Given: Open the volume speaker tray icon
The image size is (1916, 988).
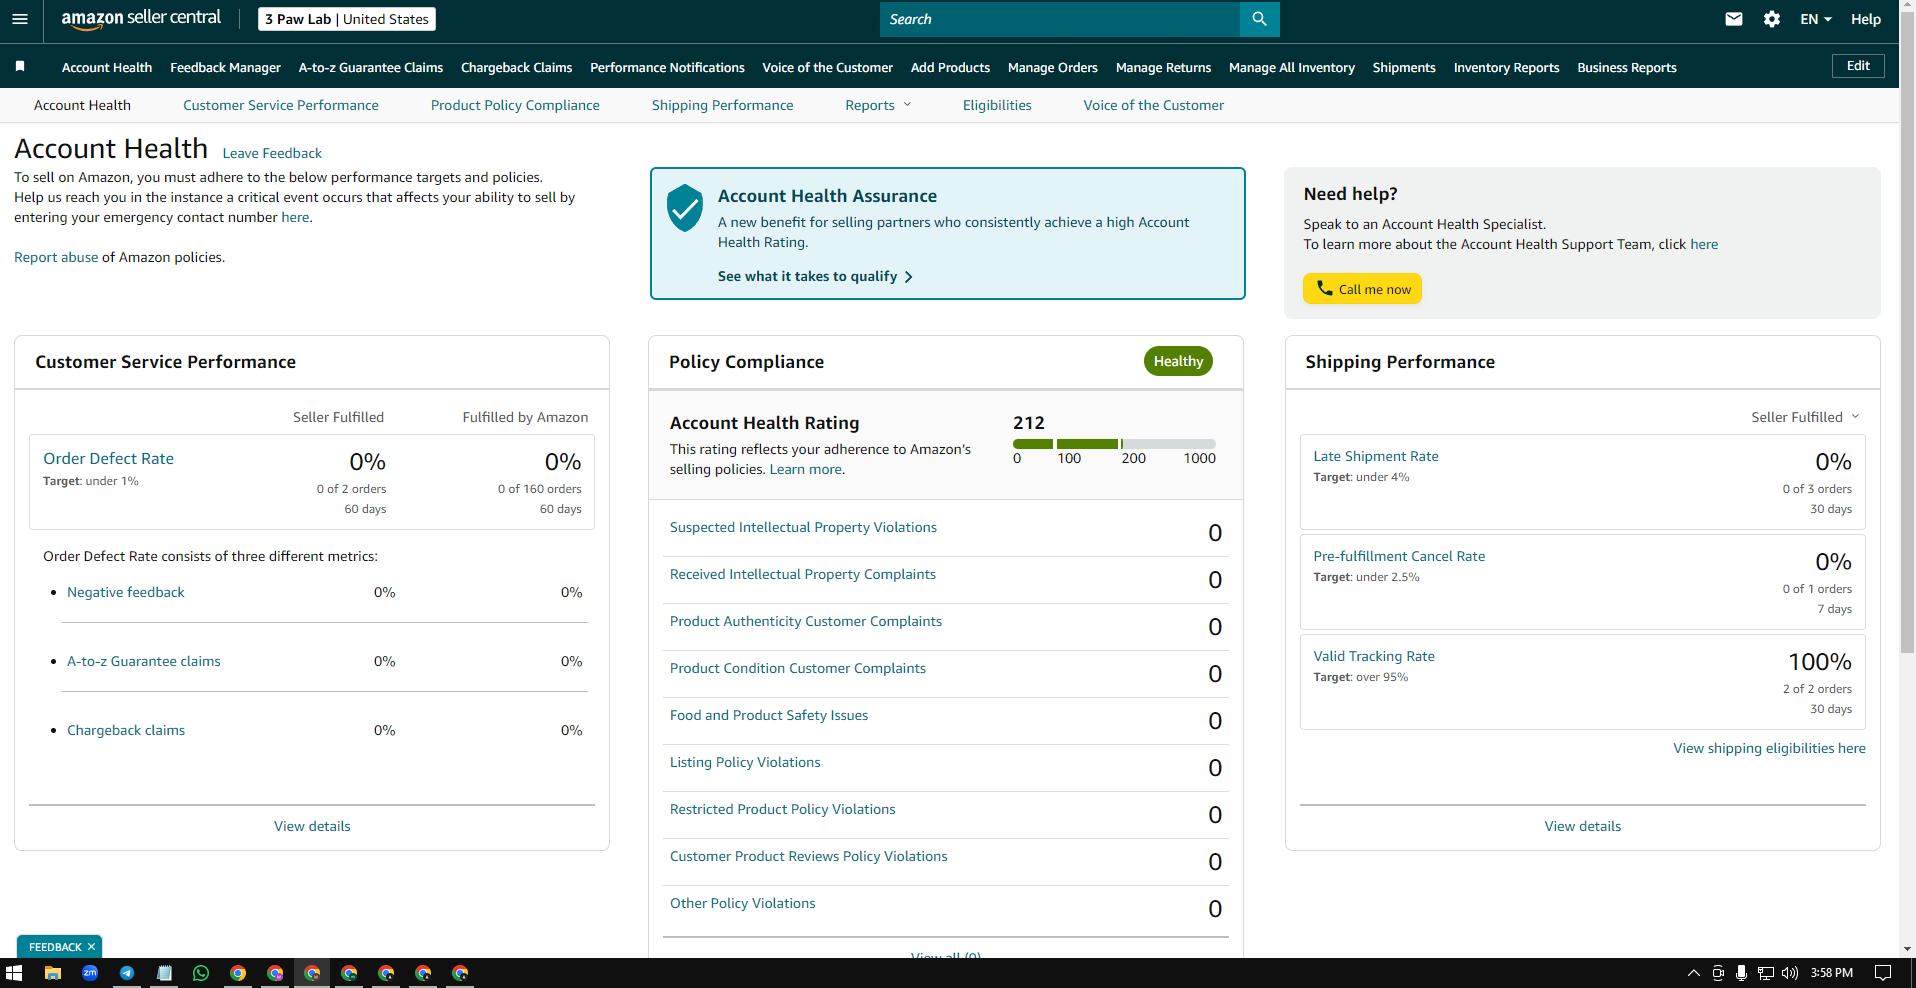Looking at the screenshot, I should [x=1790, y=973].
